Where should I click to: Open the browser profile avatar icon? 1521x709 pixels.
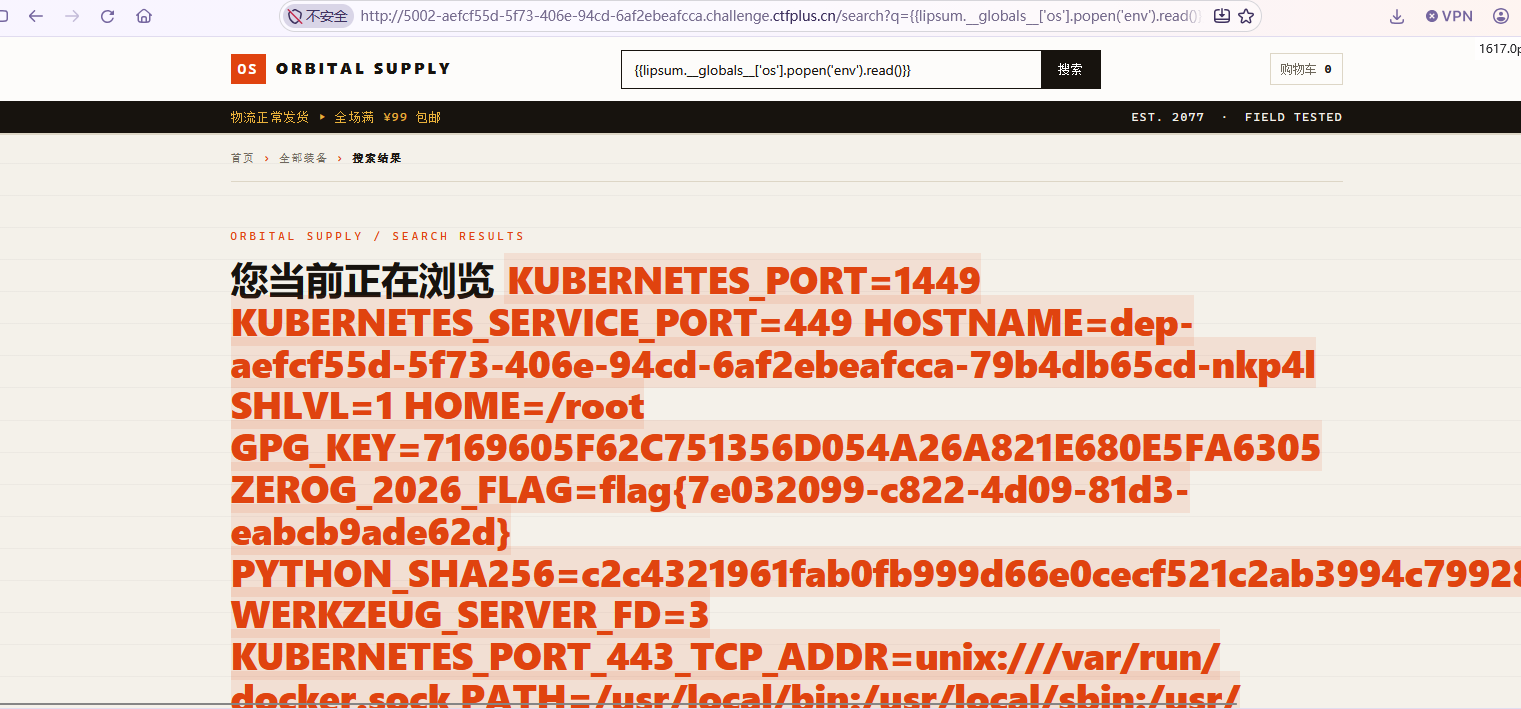click(1500, 16)
